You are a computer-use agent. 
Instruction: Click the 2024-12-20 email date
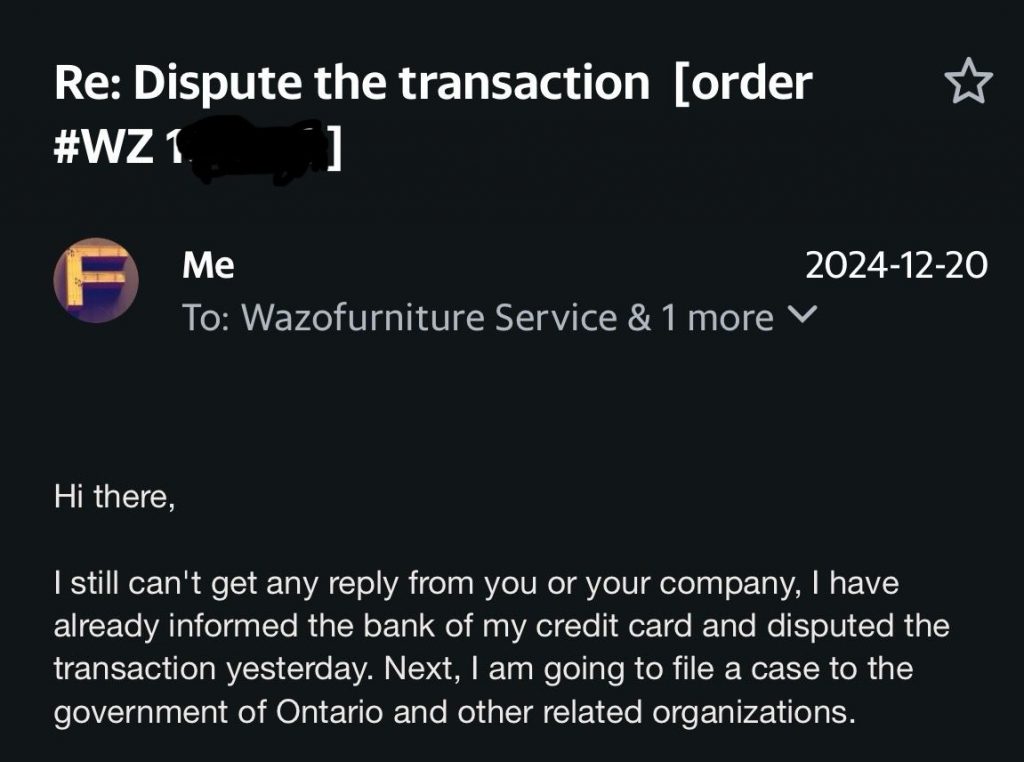(x=896, y=266)
